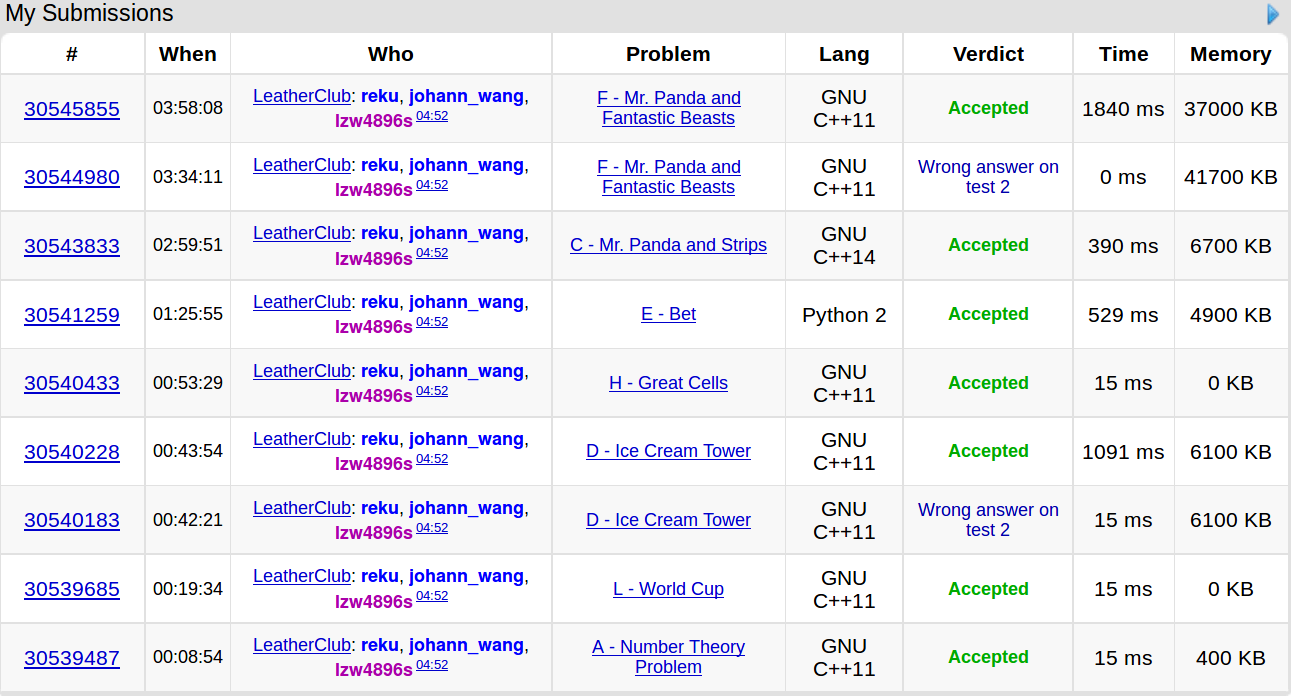Open problem A - Number Theory Problem
Viewport: 1291px width, 696px height.
(668, 657)
